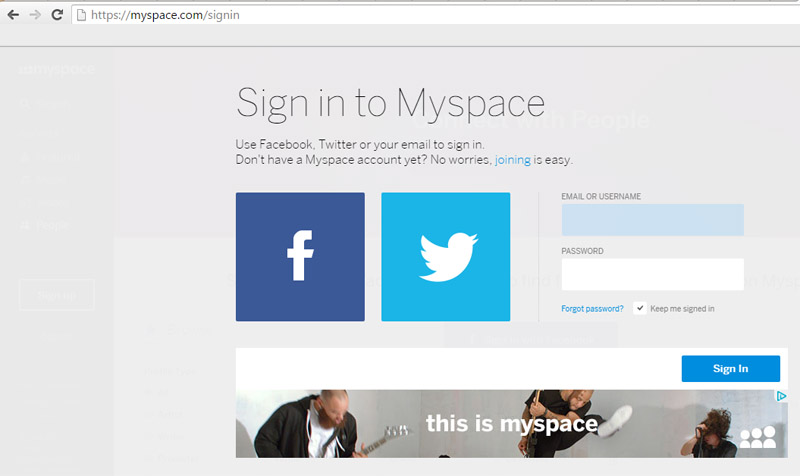Click the page icon in address bar
This screenshot has width=800, height=476.
pyautogui.click(x=81, y=15)
